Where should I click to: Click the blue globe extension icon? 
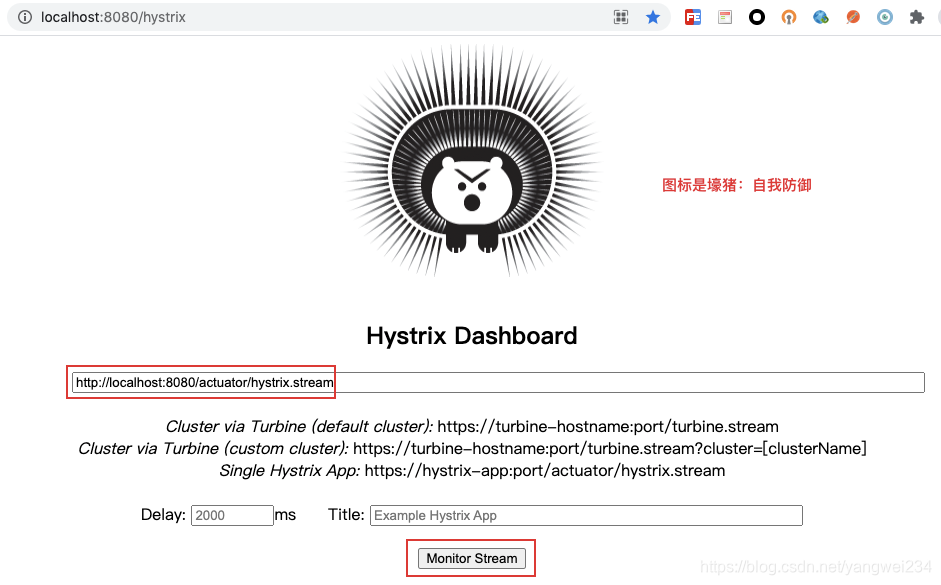[x=820, y=17]
